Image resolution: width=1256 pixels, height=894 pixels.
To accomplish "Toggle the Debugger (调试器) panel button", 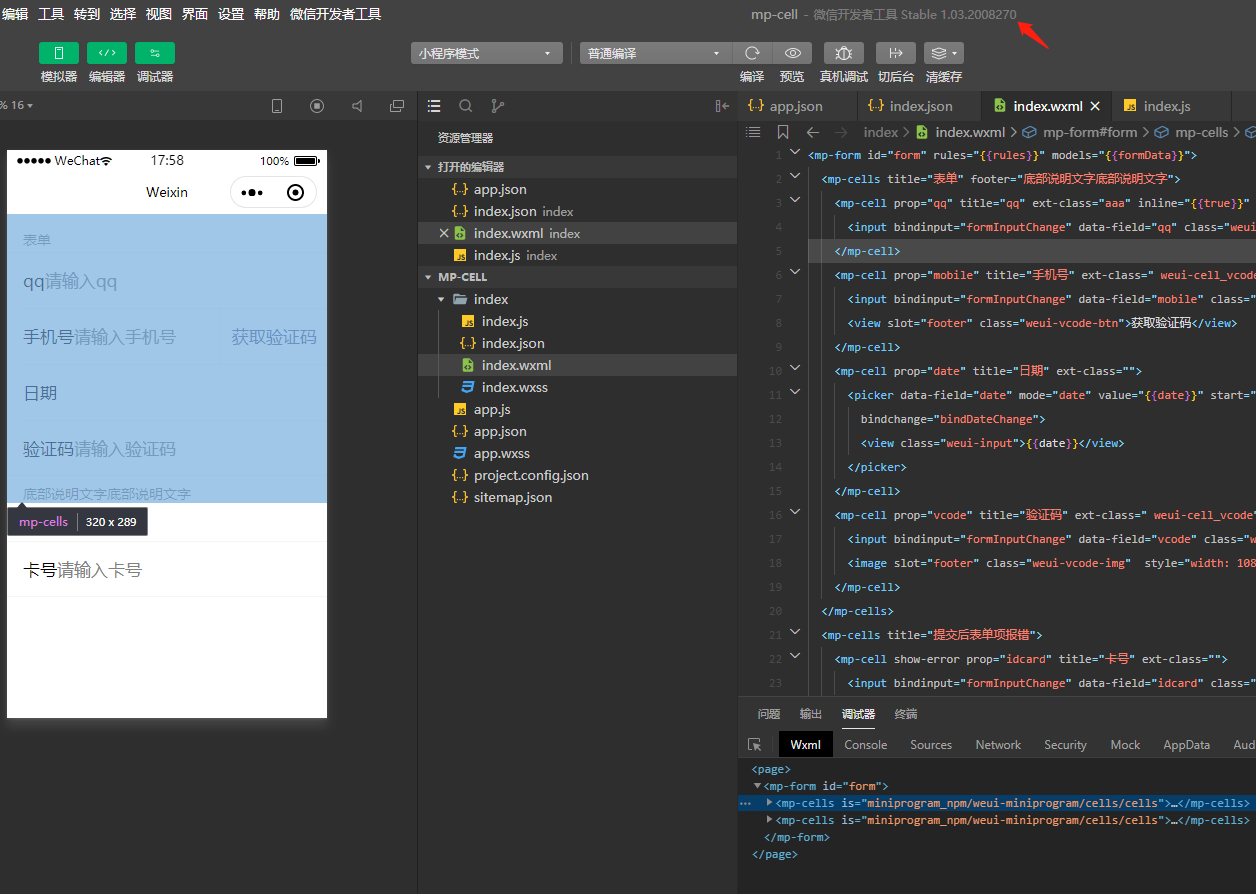I will [x=155, y=53].
